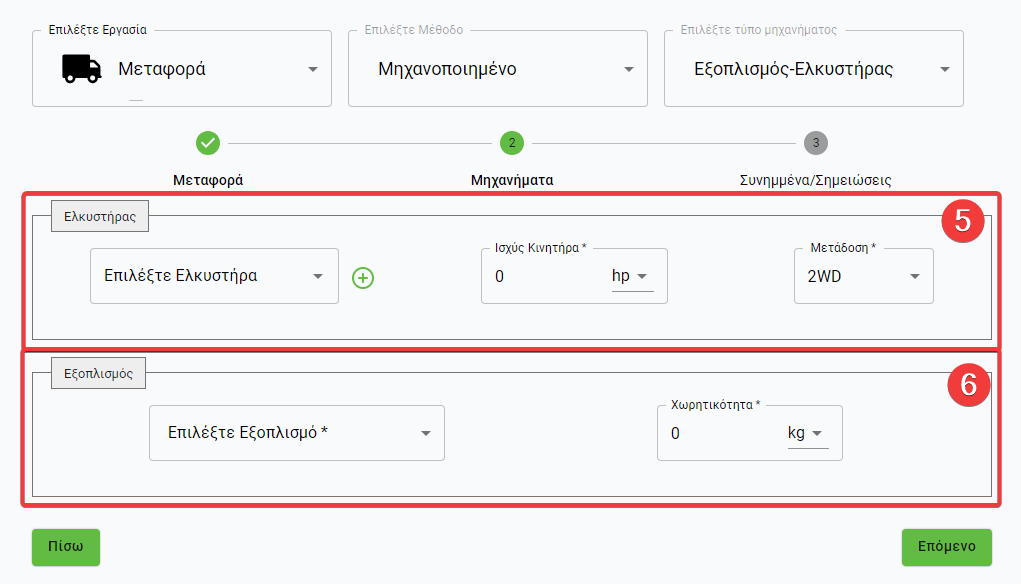The image size is (1021, 584).
Task: Change the hp power unit dropdown
Action: click(631, 276)
